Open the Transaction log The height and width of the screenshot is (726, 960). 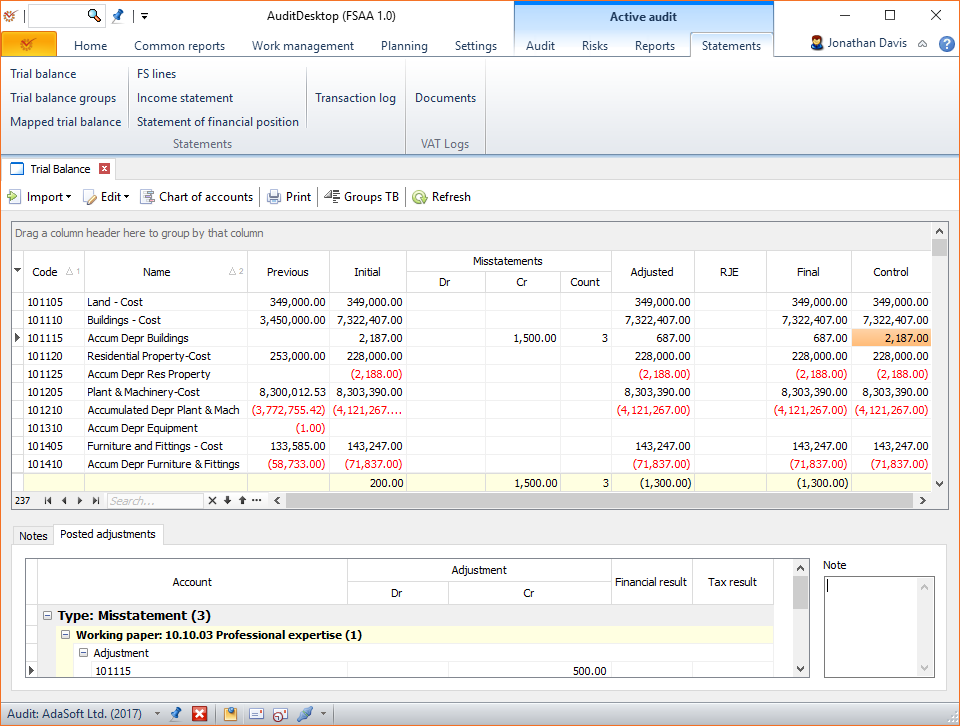355,97
